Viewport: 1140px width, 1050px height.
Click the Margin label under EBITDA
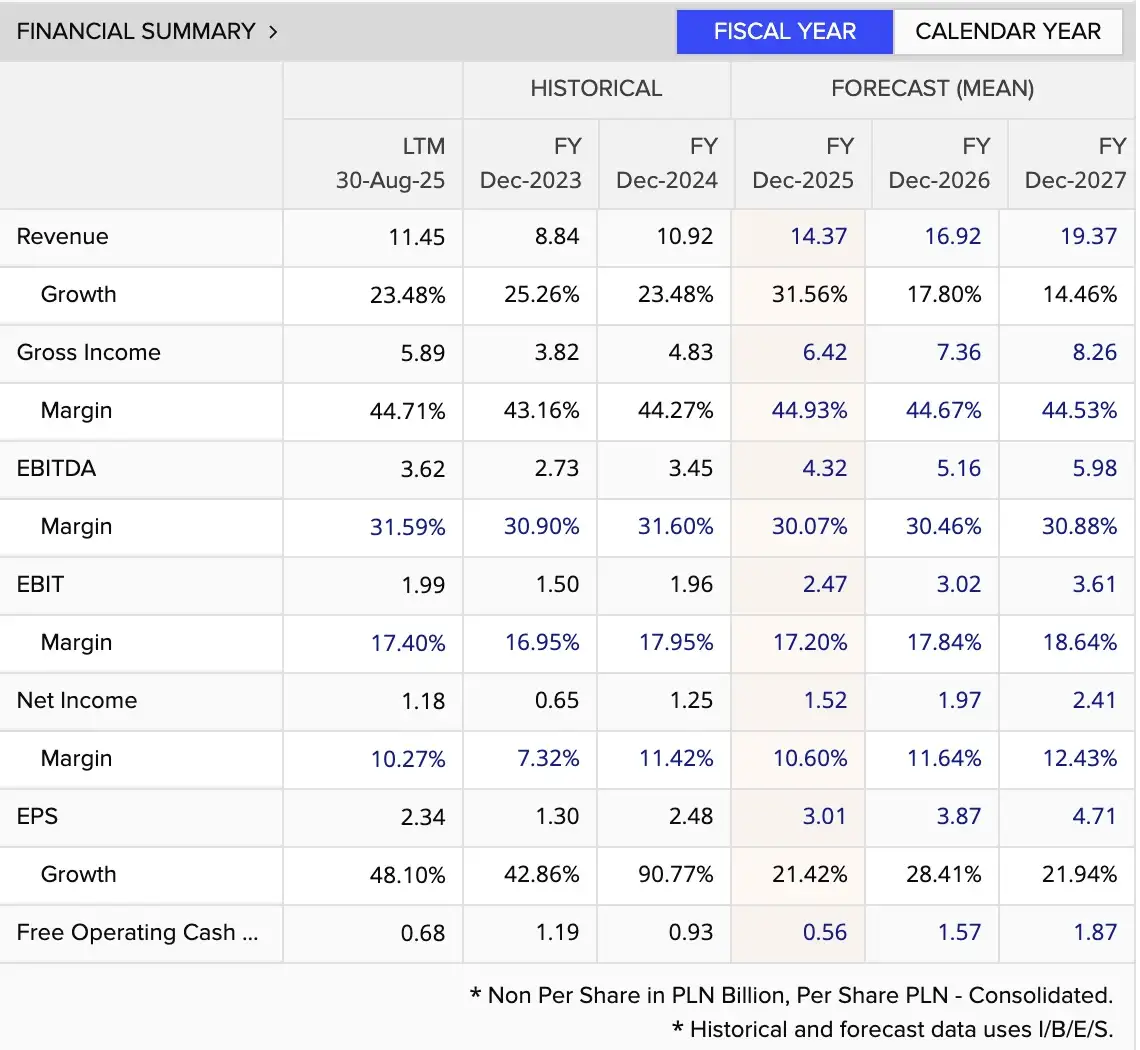[76, 526]
